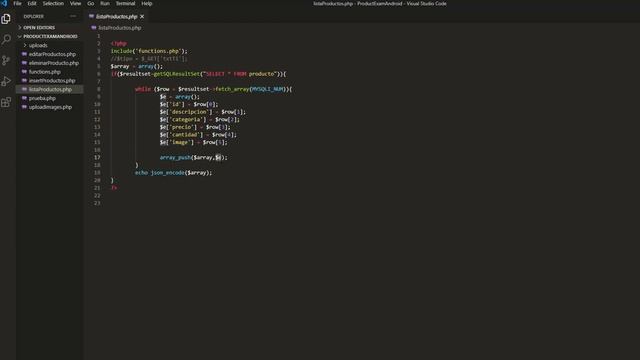Click the $e['cantidad'] assignment line
Image resolution: width=640 pixels, height=360 pixels.
[x=198, y=135]
